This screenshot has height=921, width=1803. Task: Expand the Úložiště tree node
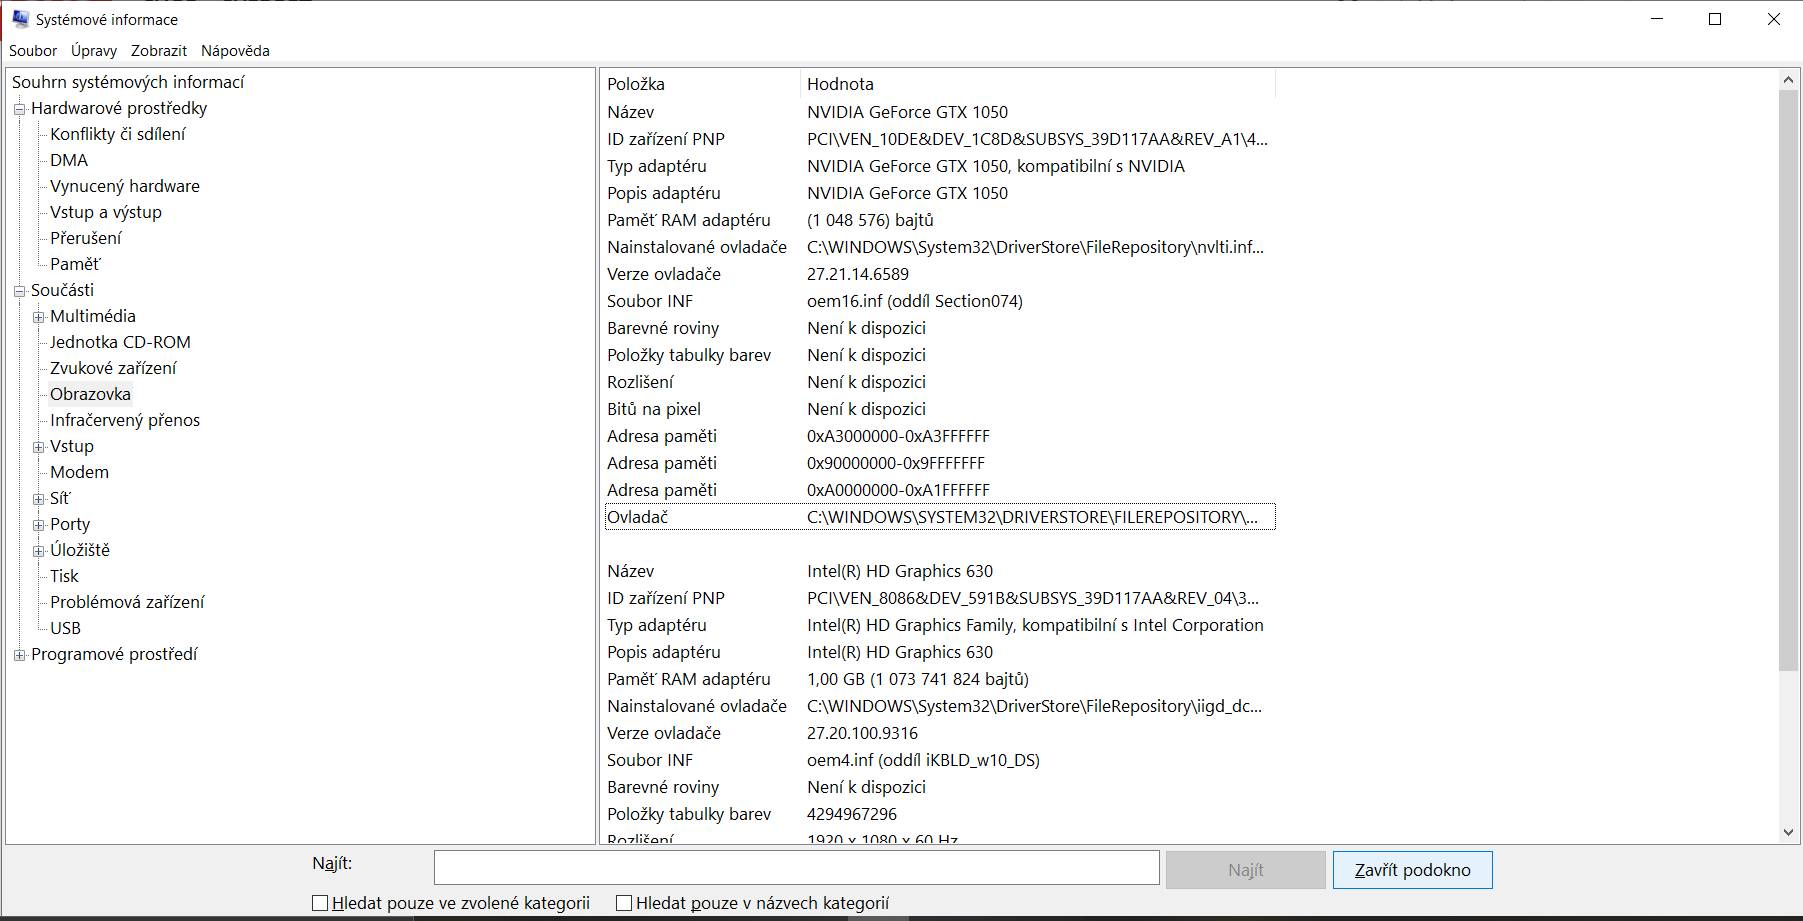(x=39, y=551)
